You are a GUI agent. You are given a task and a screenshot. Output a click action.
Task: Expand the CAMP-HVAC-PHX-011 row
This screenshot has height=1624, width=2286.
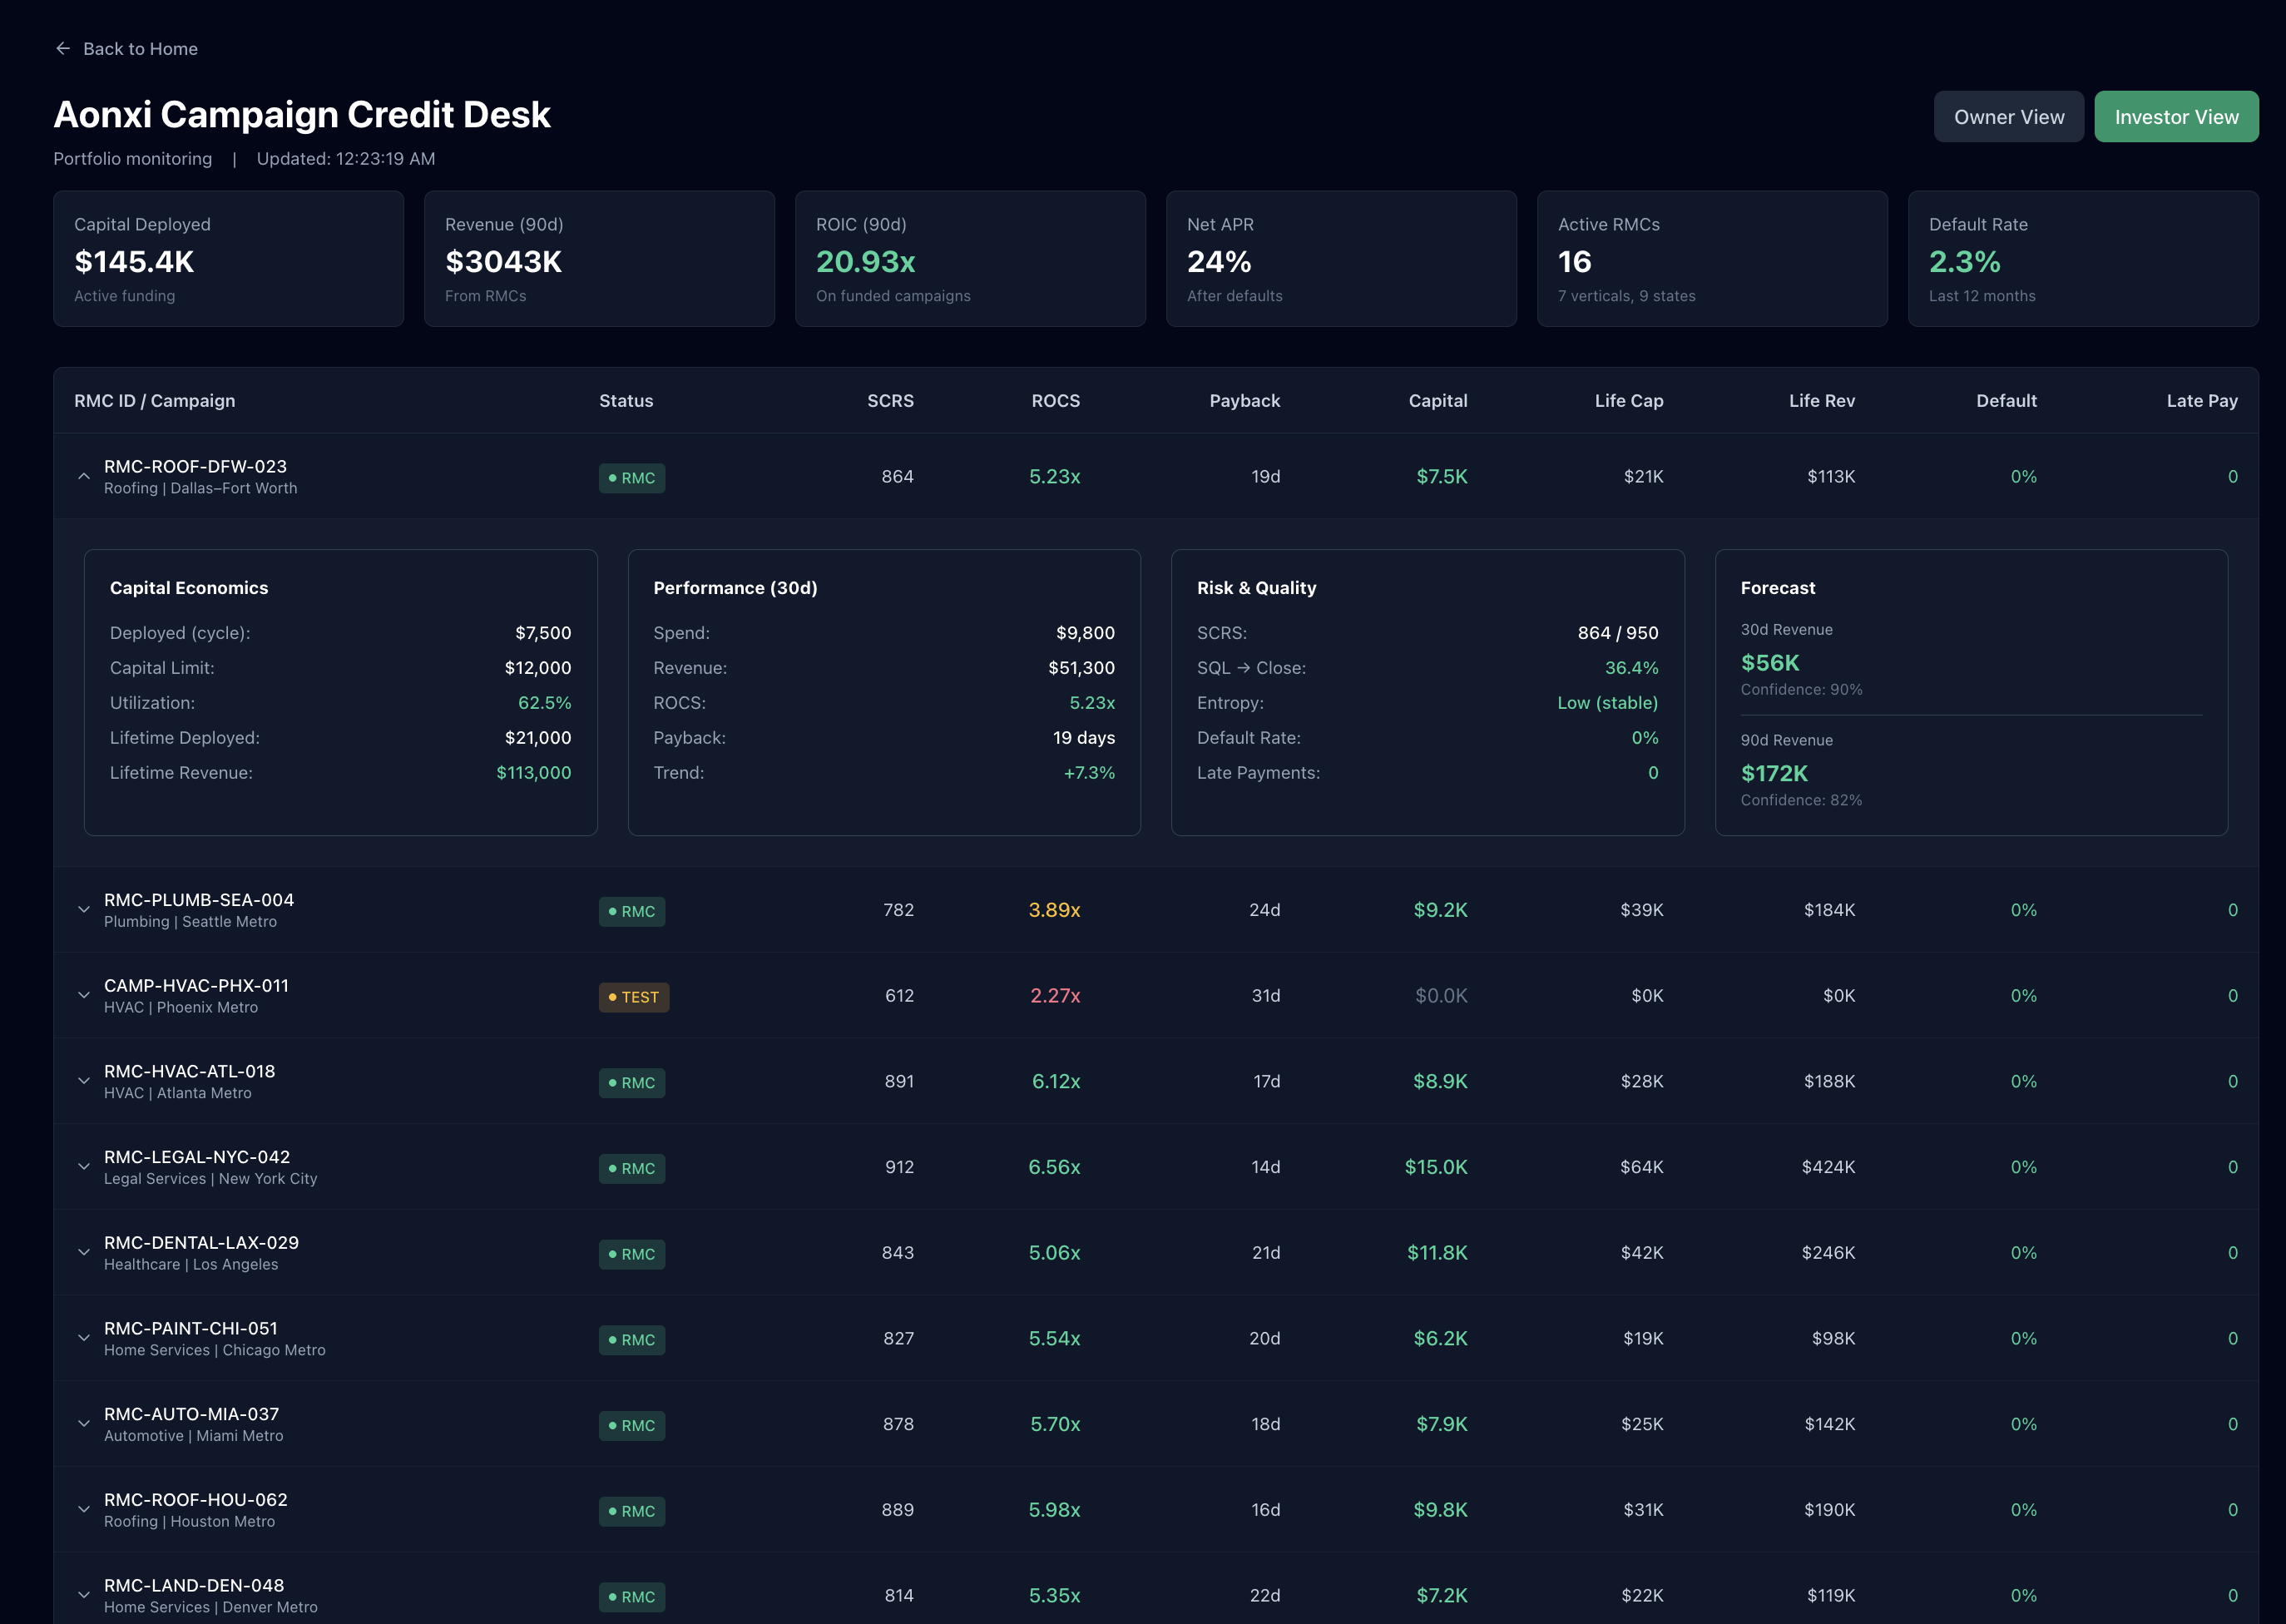point(84,996)
